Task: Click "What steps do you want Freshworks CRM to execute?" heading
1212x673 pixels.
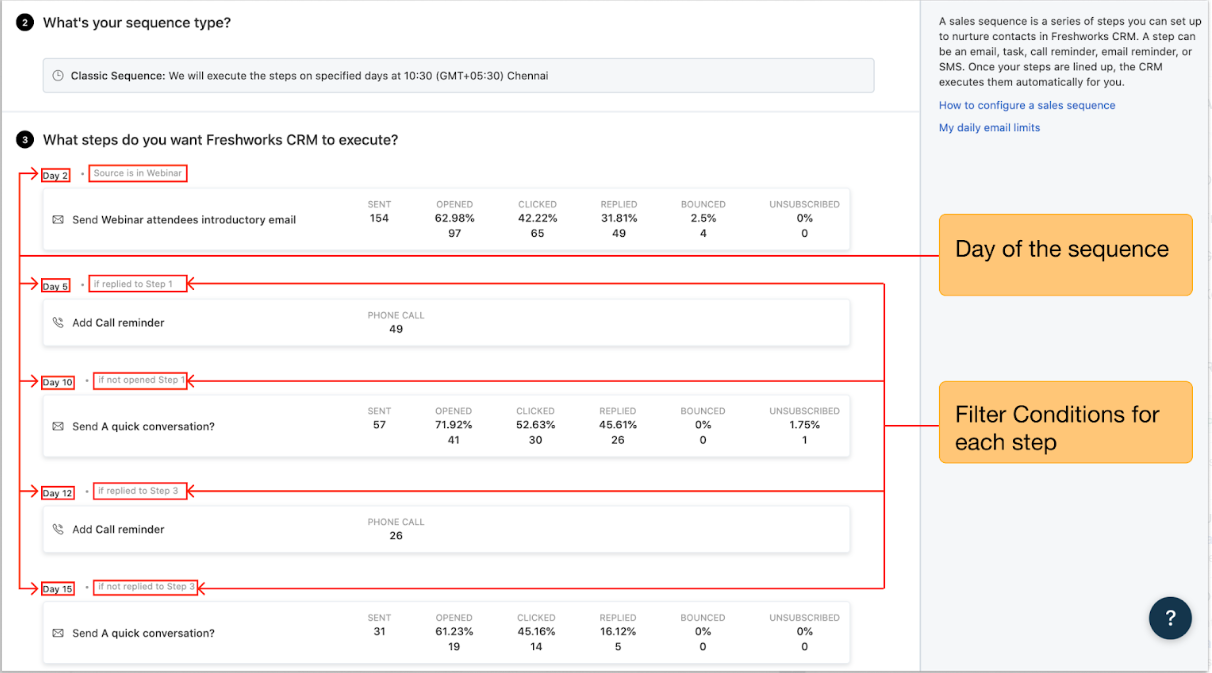Action: coord(221,140)
